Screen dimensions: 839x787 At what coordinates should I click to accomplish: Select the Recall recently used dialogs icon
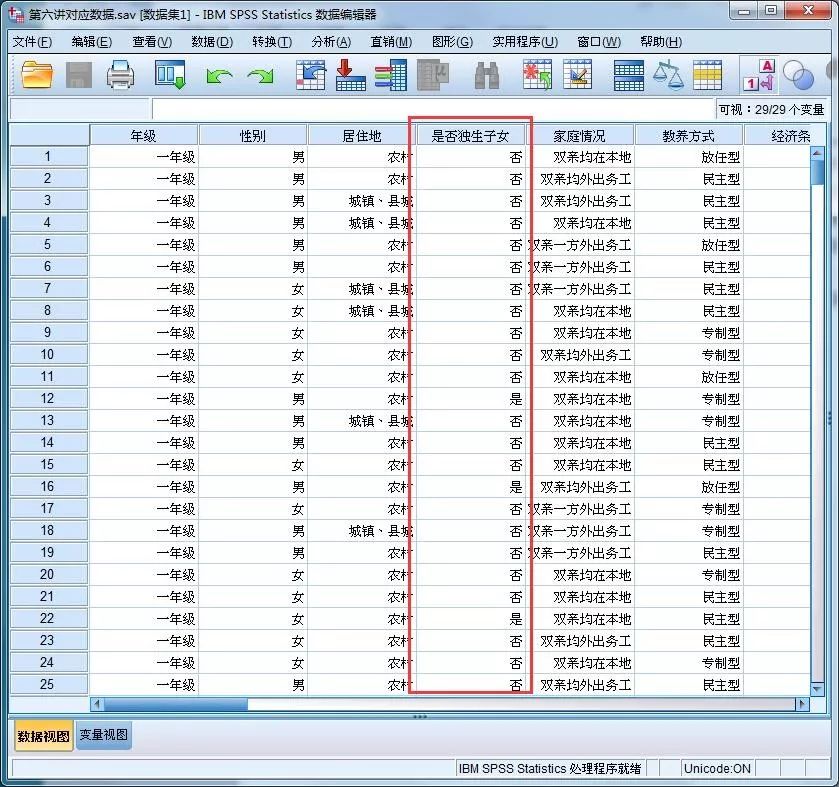(168, 74)
